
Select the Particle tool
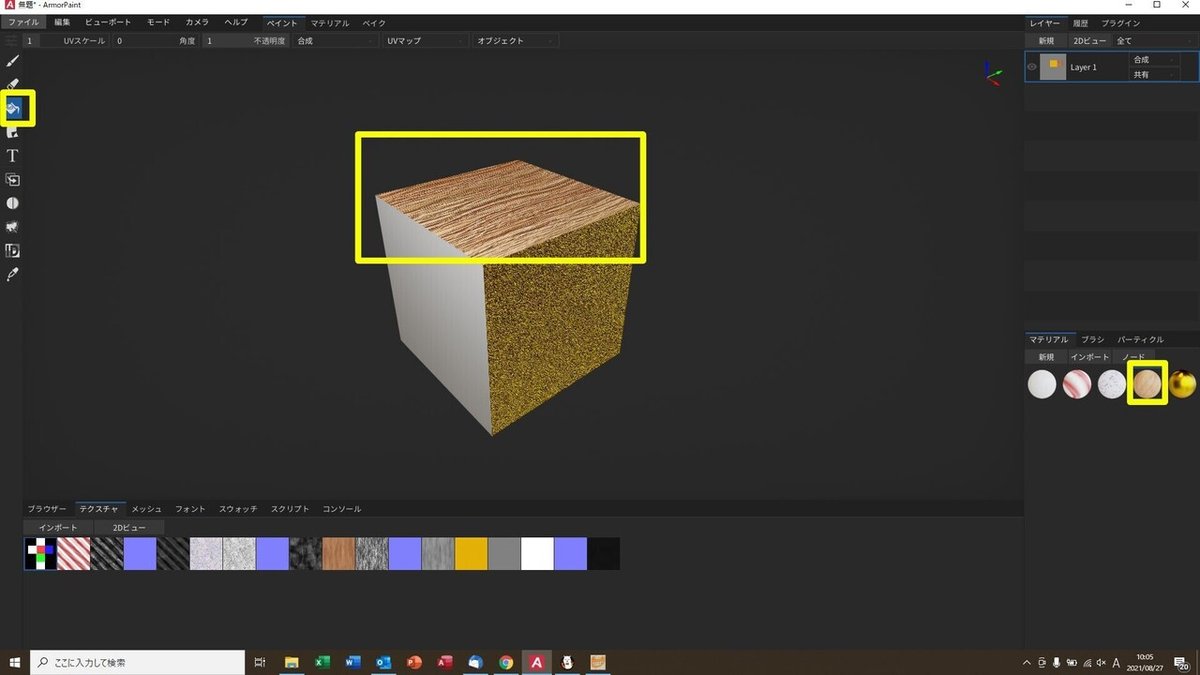(13, 227)
